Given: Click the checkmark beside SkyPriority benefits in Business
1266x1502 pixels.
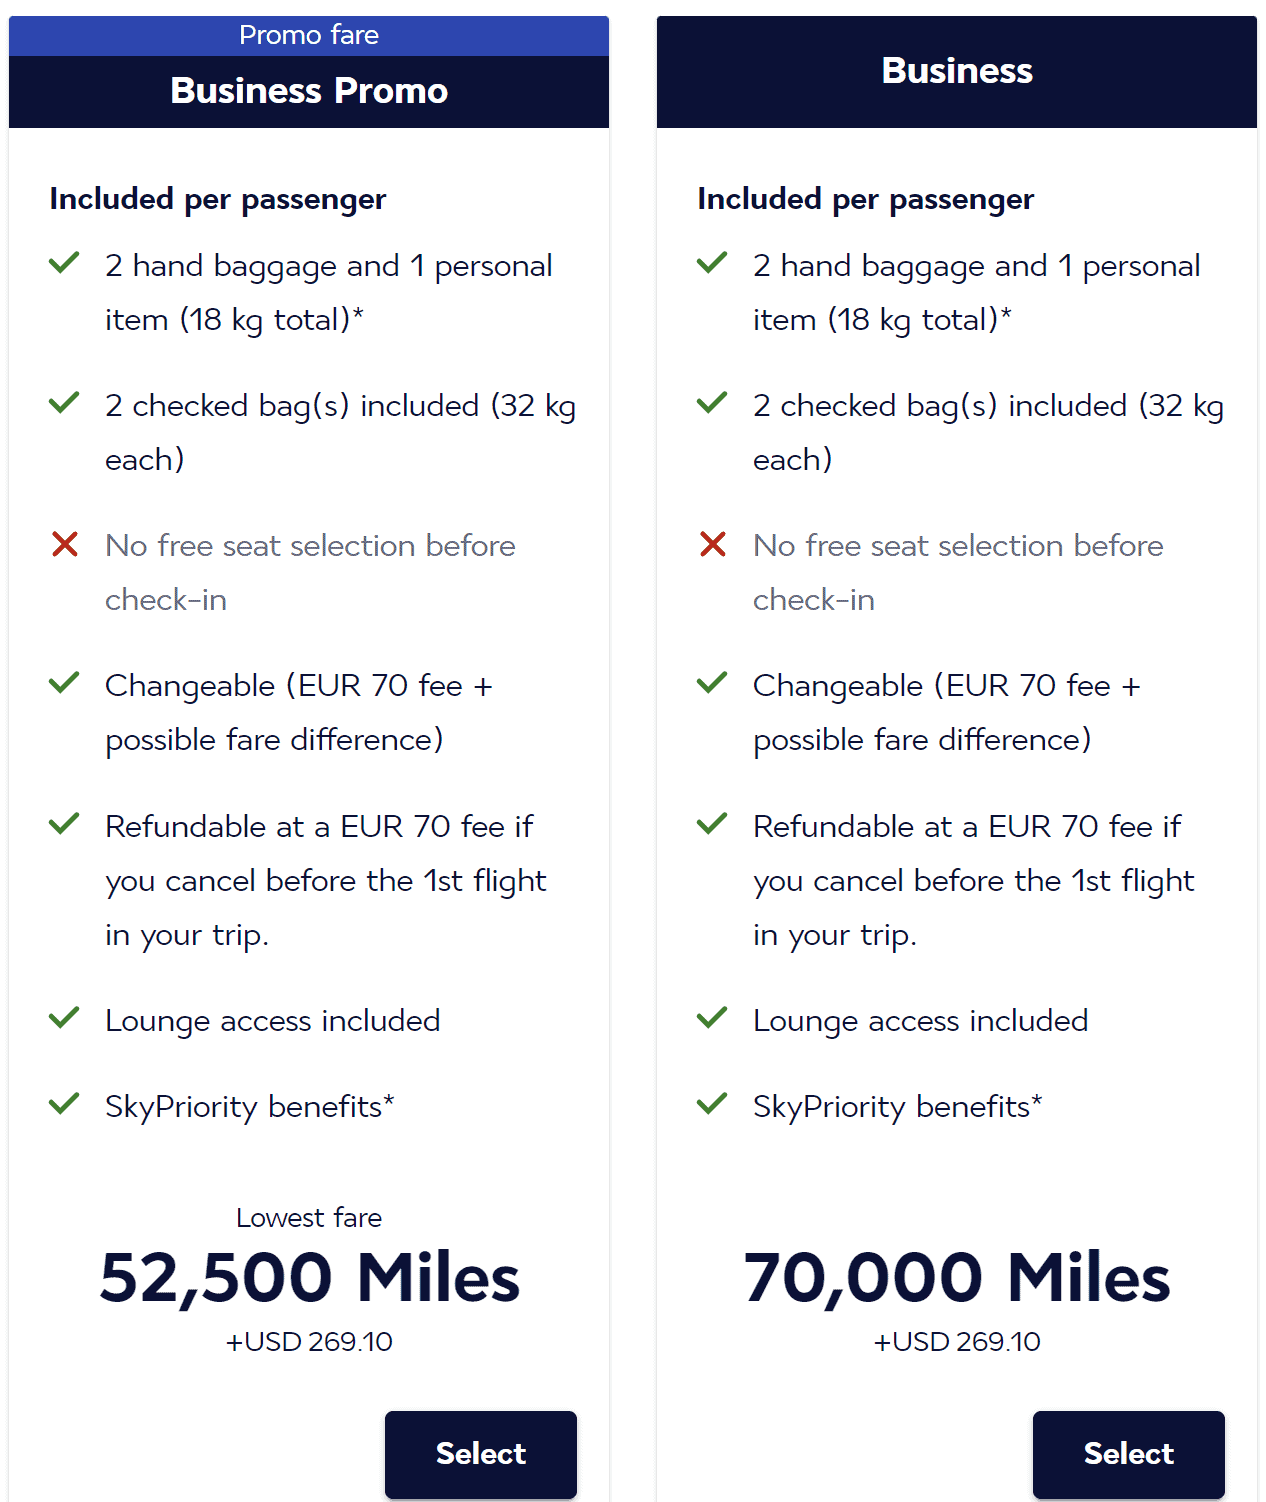Looking at the screenshot, I should 712,1103.
